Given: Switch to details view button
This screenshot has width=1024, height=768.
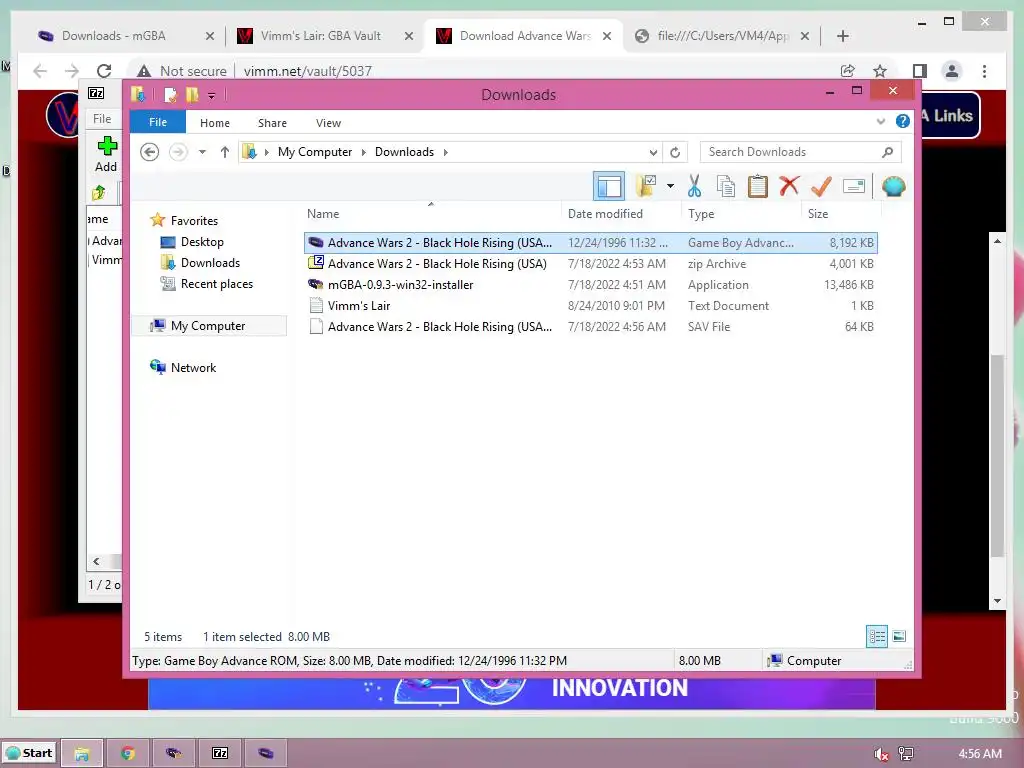Looking at the screenshot, I should [876, 636].
